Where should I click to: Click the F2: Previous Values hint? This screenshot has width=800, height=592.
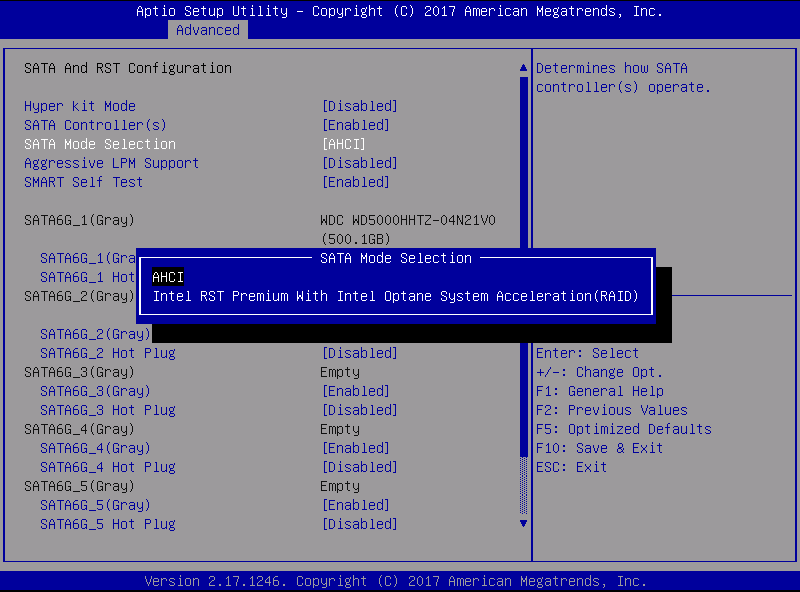pyautogui.click(x=612, y=410)
